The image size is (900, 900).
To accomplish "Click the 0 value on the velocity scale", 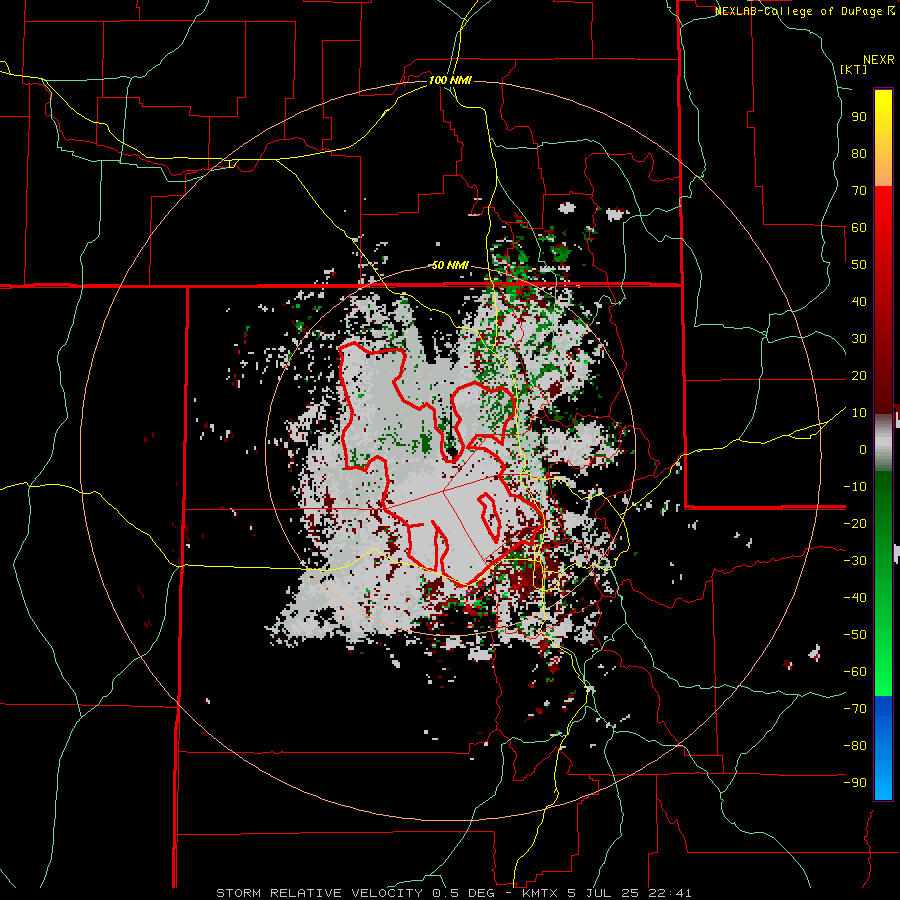I will coord(863,449).
